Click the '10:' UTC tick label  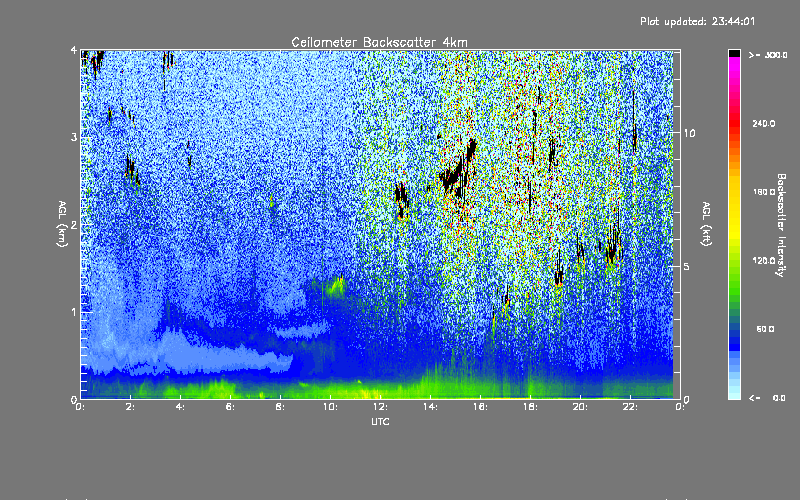click(x=330, y=407)
